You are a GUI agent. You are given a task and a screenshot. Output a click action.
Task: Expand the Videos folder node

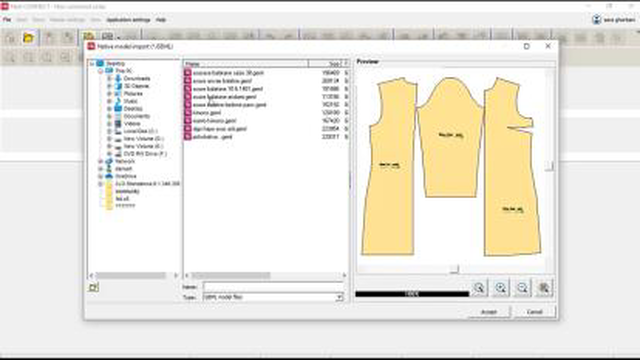point(109,124)
